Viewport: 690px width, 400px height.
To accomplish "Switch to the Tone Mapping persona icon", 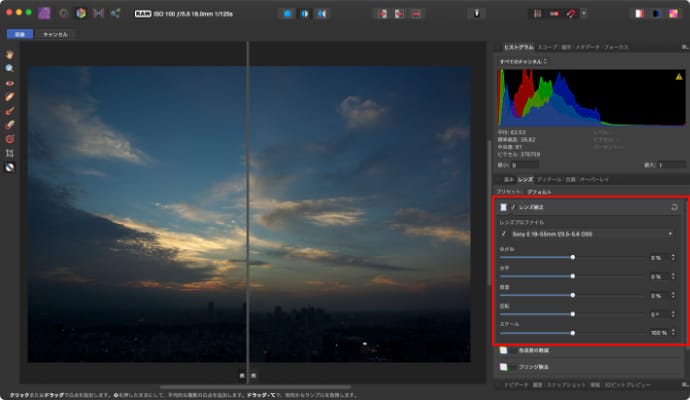I will coord(97,13).
